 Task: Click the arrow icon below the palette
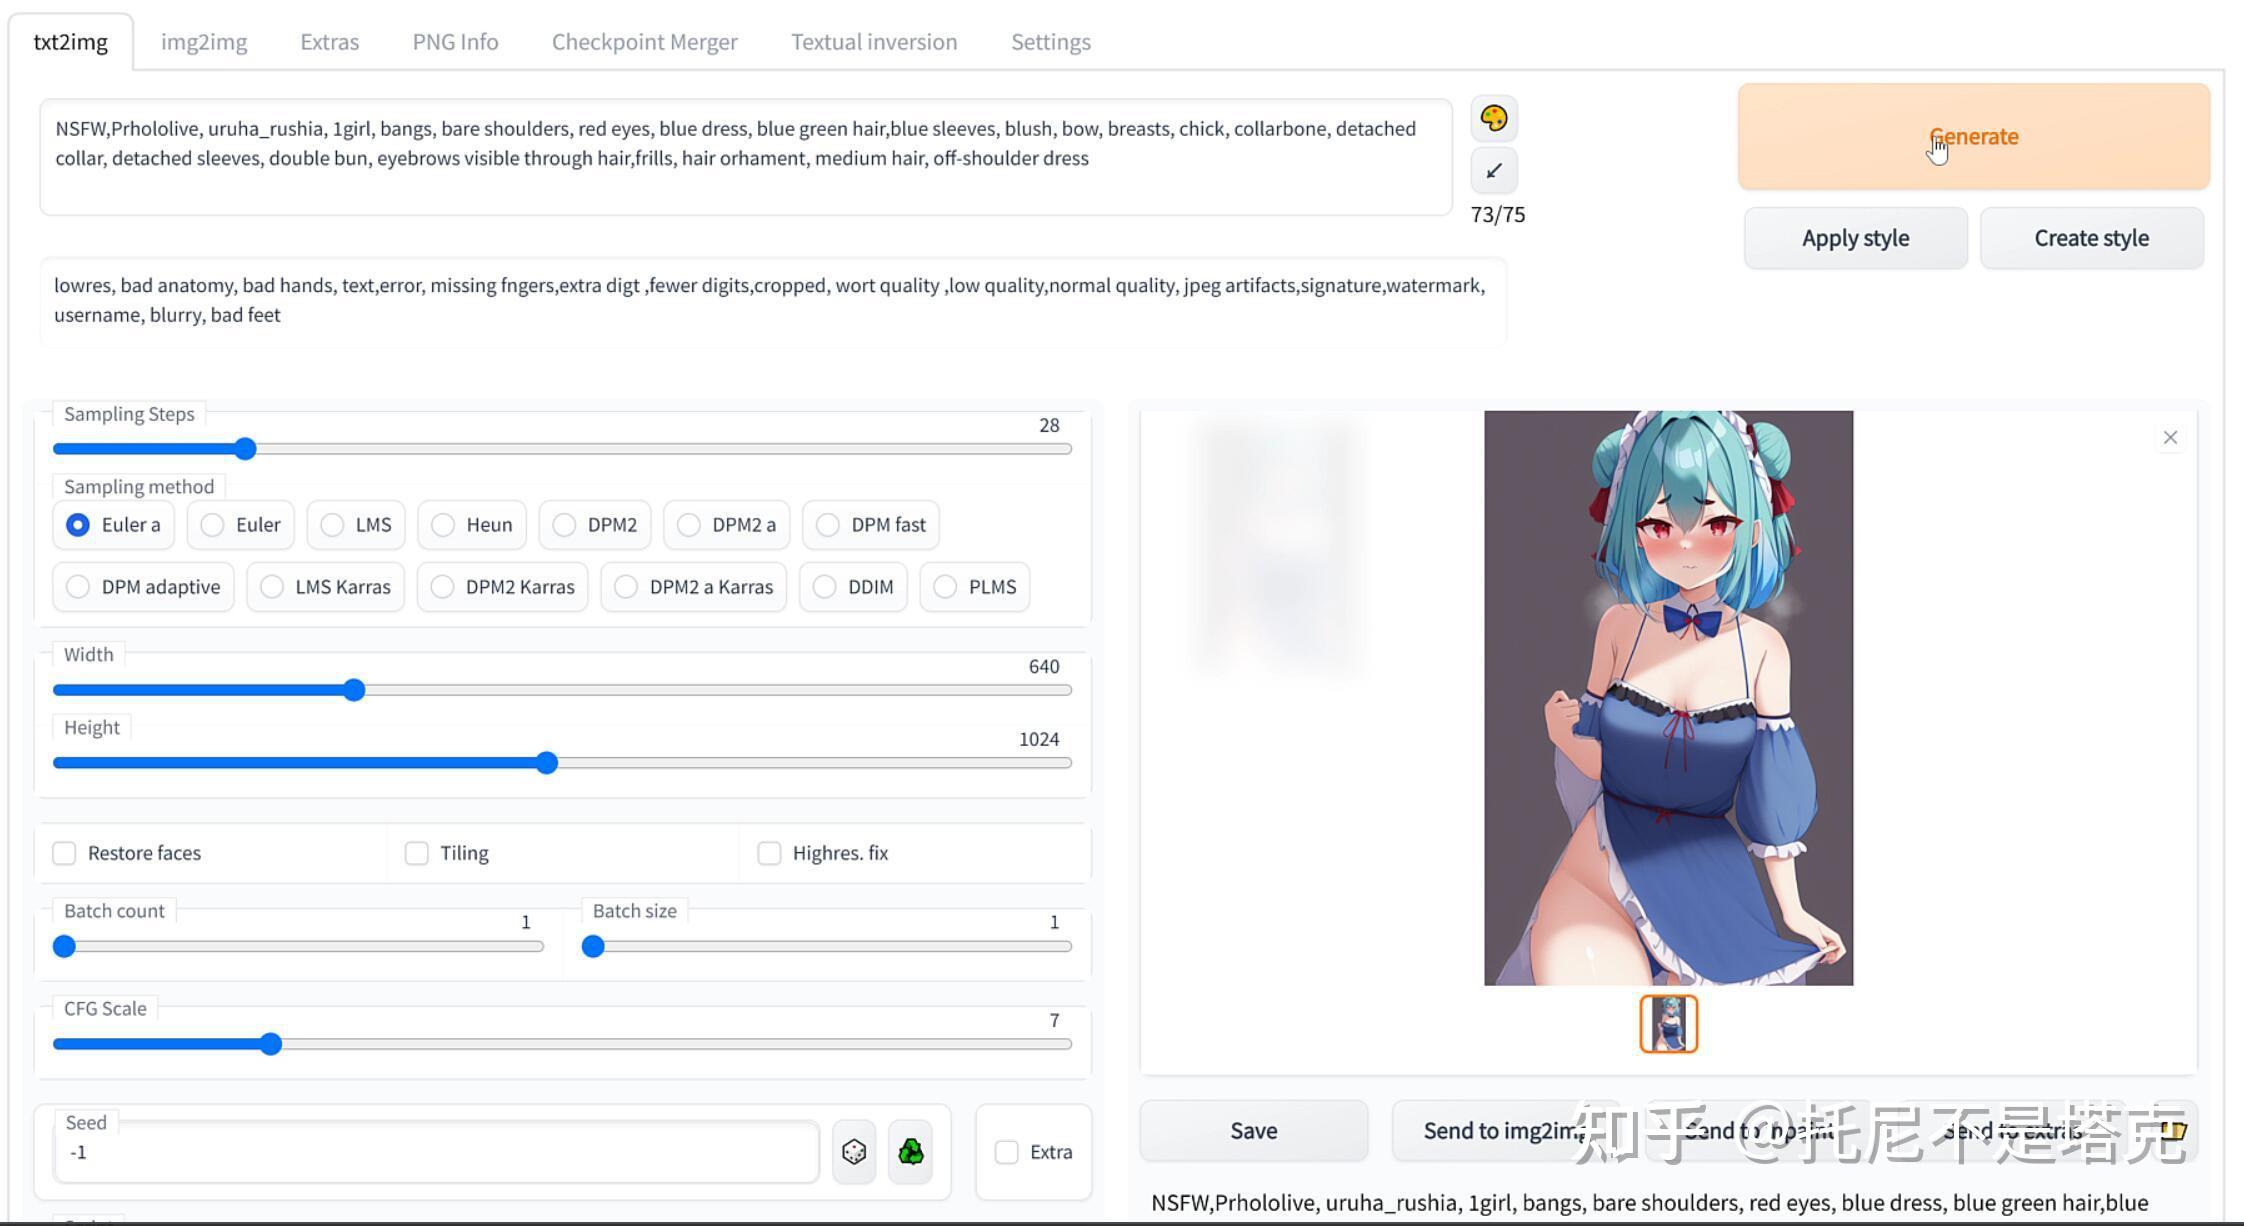[1493, 171]
